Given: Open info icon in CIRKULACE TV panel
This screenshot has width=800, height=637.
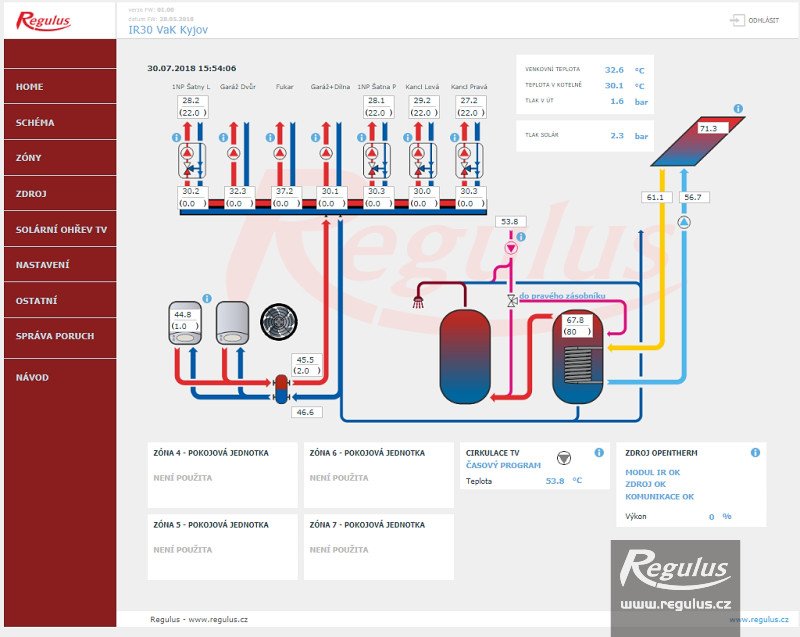Looking at the screenshot, I should (x=599, y=452).
